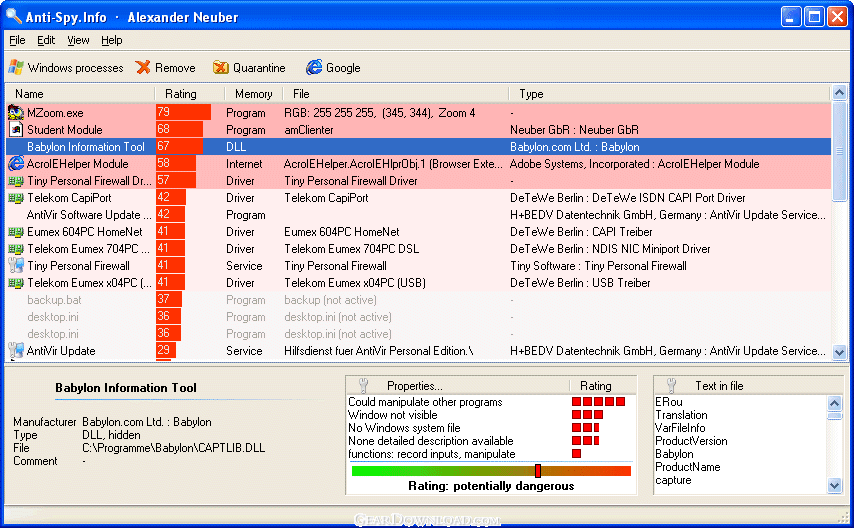
Task: Click the process list scrollbar thumb
Action: pos(839,150)
